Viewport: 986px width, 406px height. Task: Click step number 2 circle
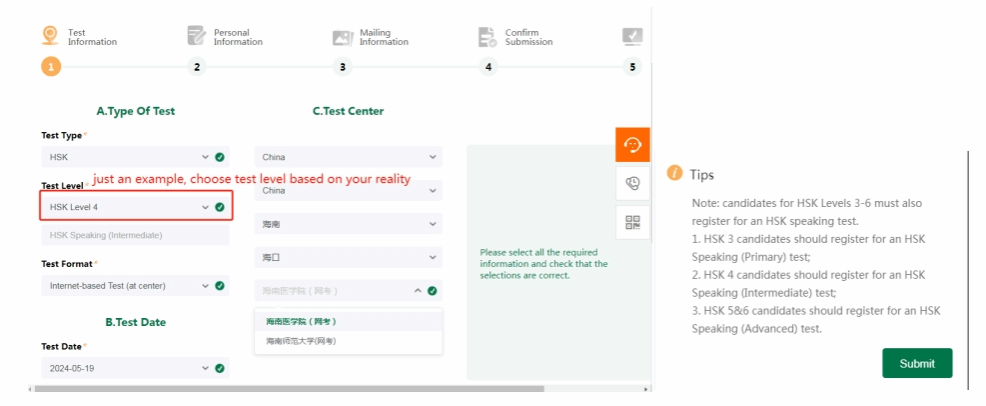point(197,67)
